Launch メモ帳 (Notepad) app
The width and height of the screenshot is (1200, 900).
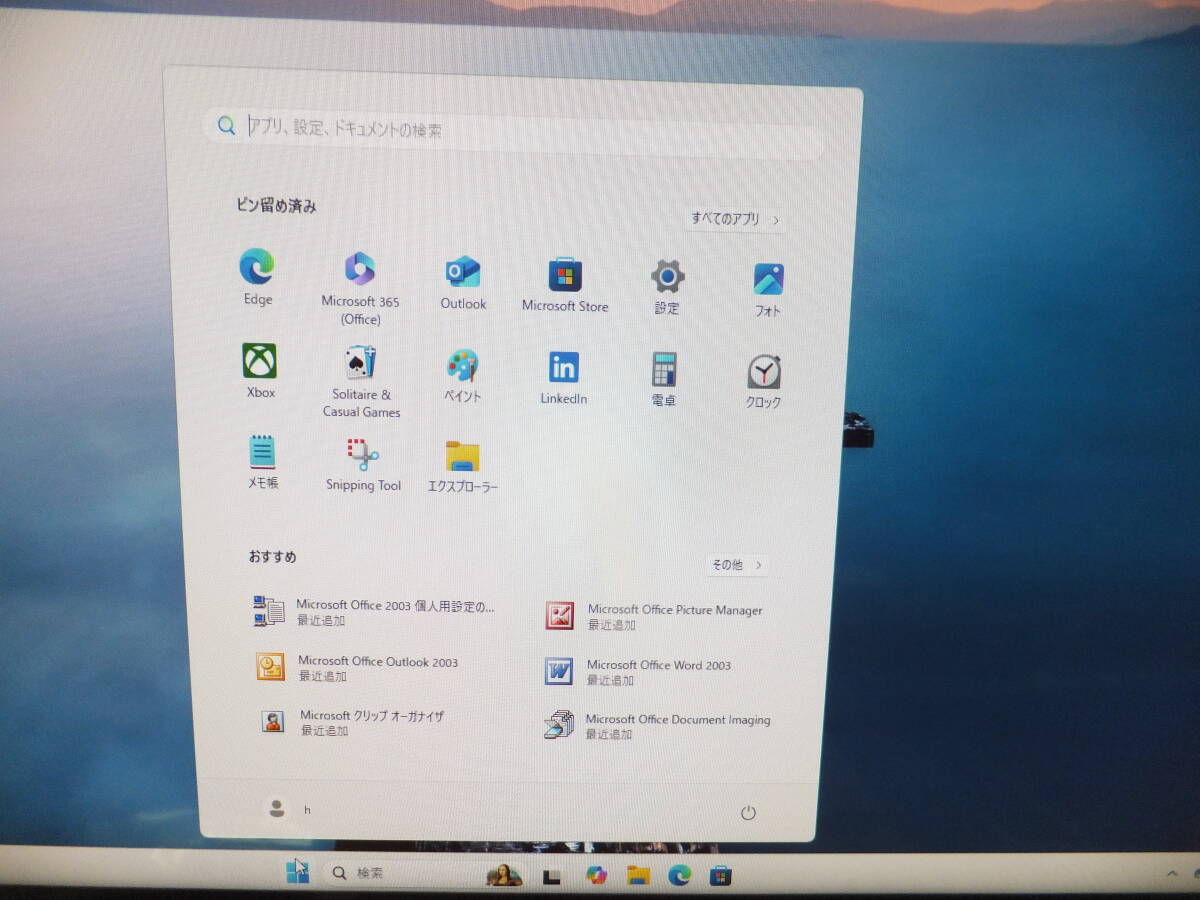(x=263, y=461)
